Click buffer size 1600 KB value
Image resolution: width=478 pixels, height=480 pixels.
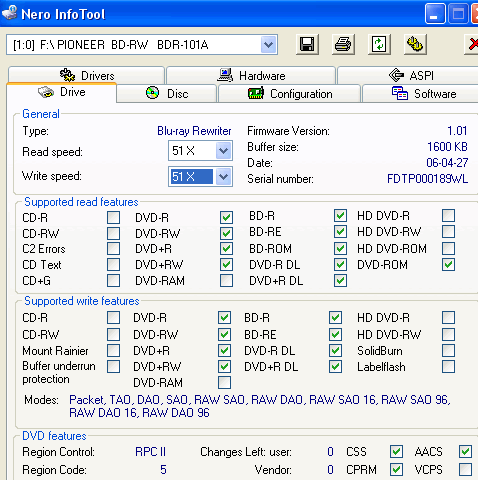tap(447, 147)
